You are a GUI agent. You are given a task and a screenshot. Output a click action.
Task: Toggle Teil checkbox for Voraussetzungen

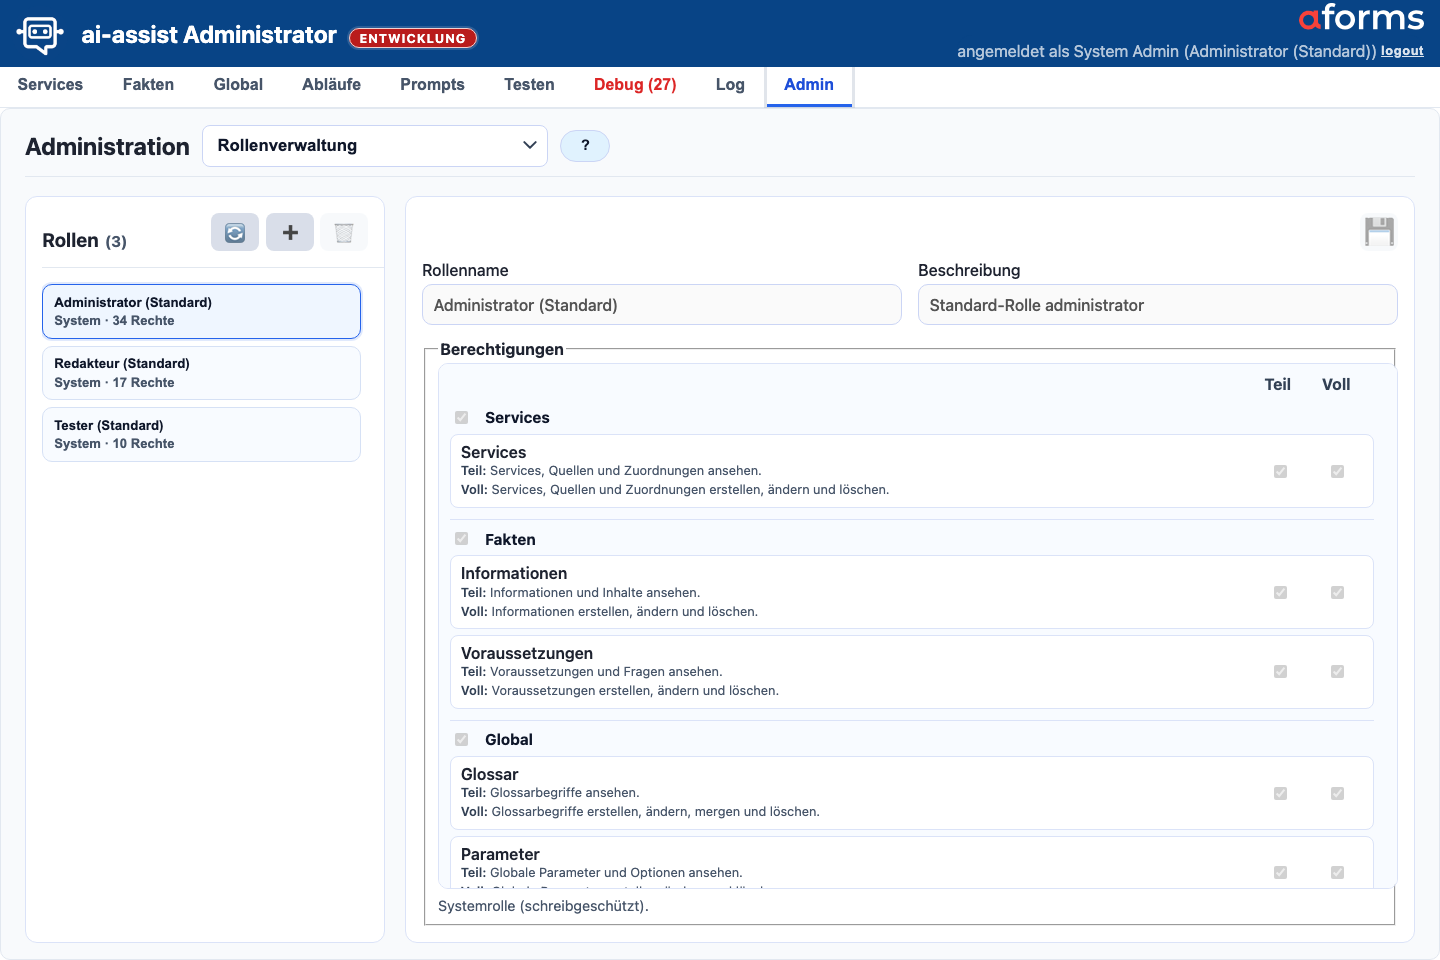tap(1280, 672)
